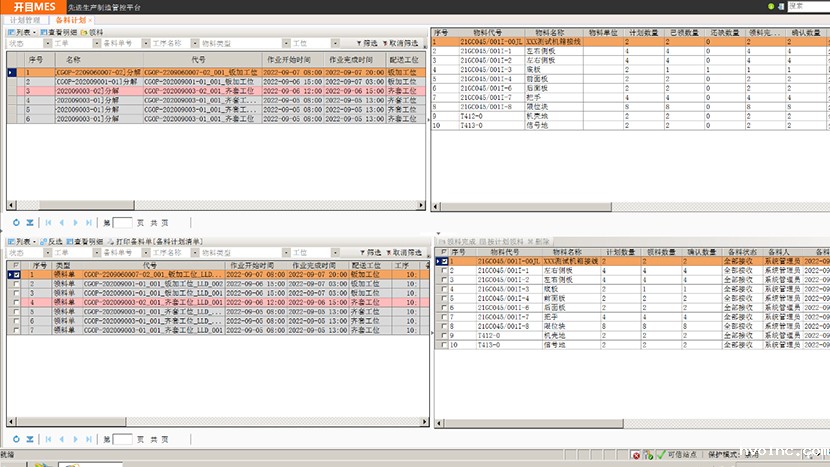
Task: Click the page number field in lower pagination
Action: [x=123, y=439]
